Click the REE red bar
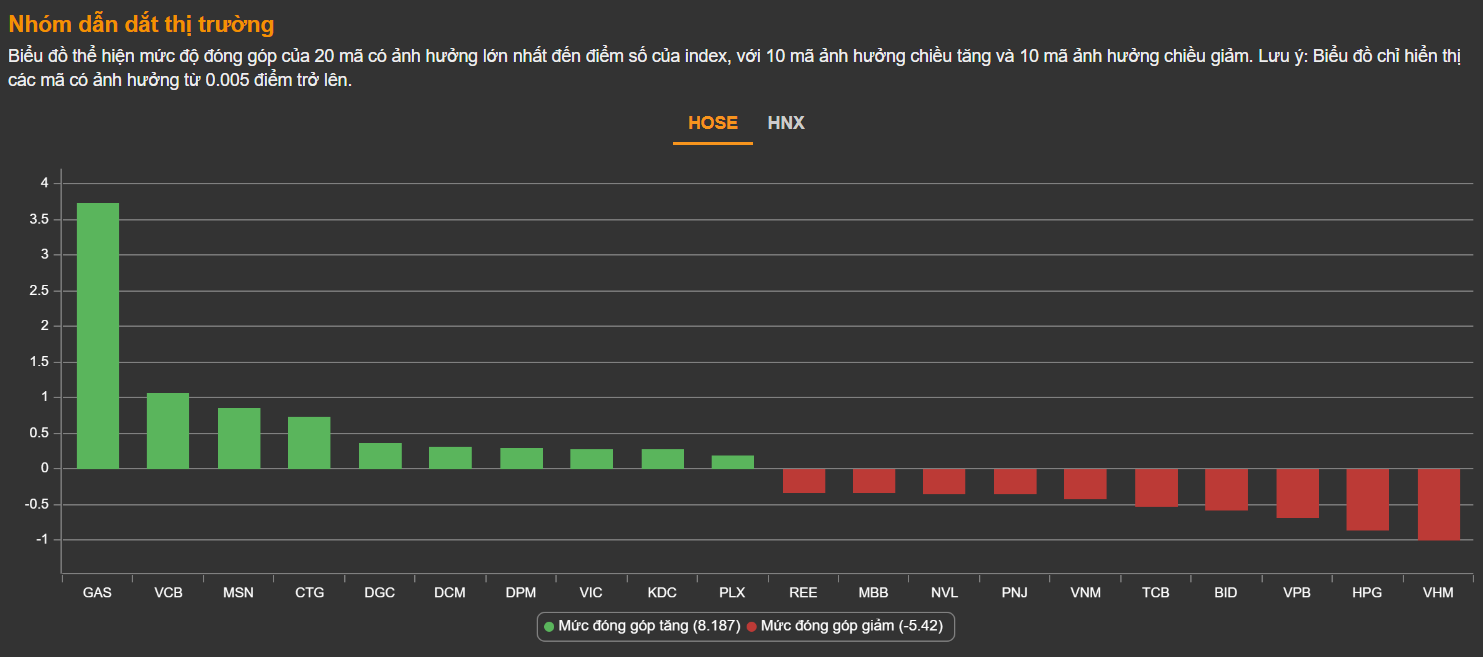Viewport: 1483px width, 657px height. [x=803, y=481]
